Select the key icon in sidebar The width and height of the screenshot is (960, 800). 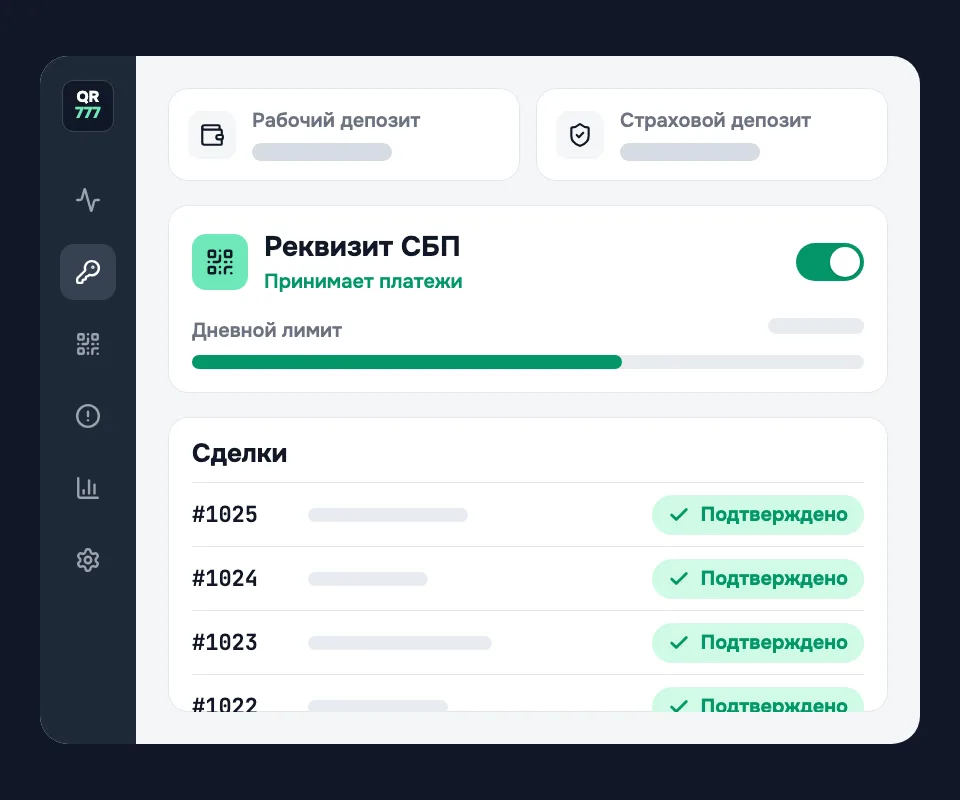click(x=88, y=272)
